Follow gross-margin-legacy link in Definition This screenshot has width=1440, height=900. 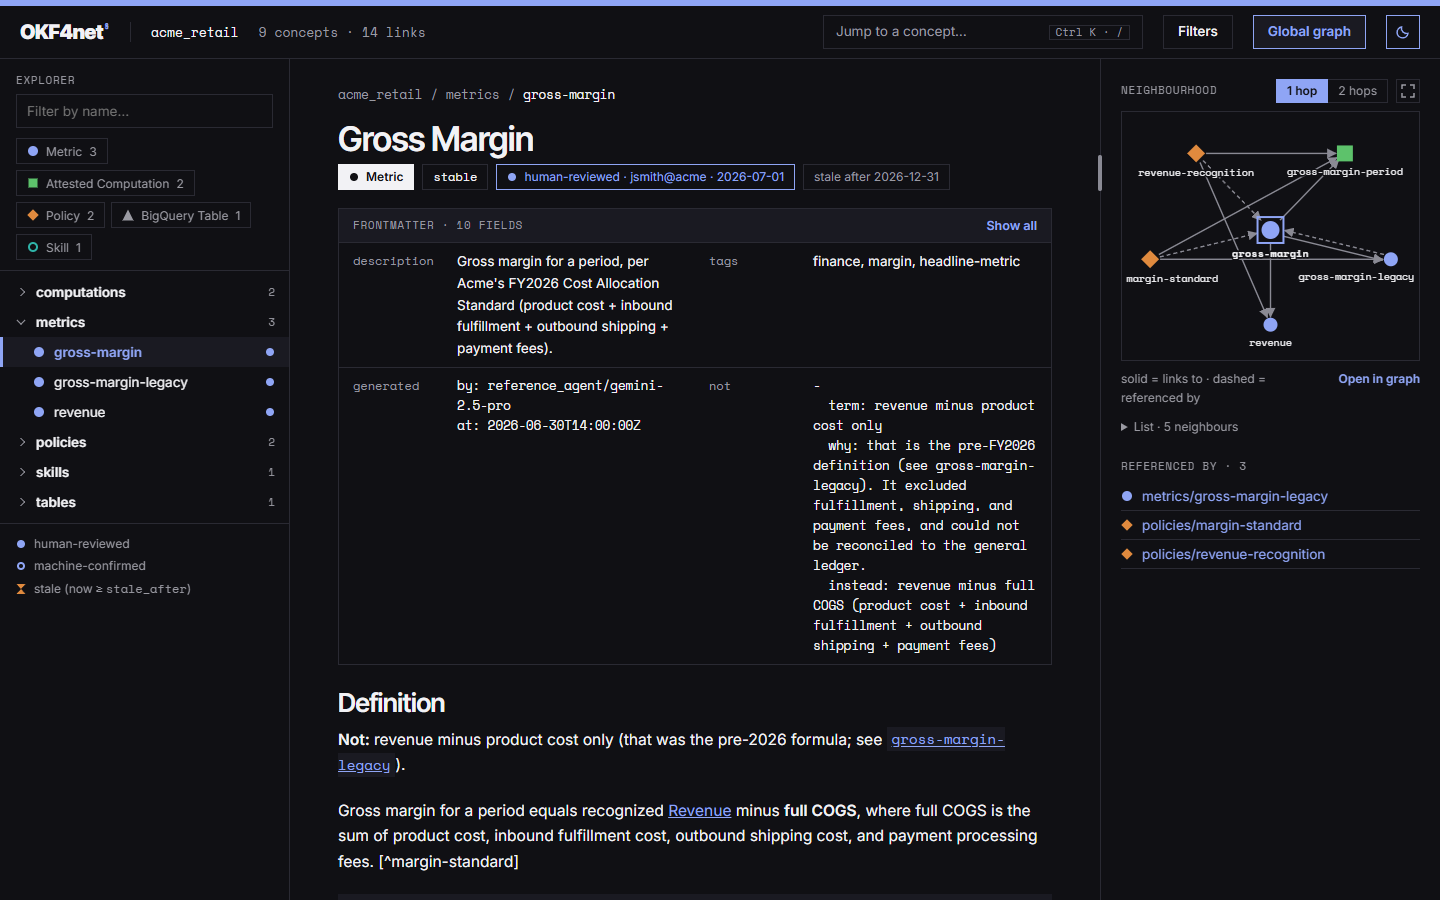pyautogui.click(x=947, y=740)
